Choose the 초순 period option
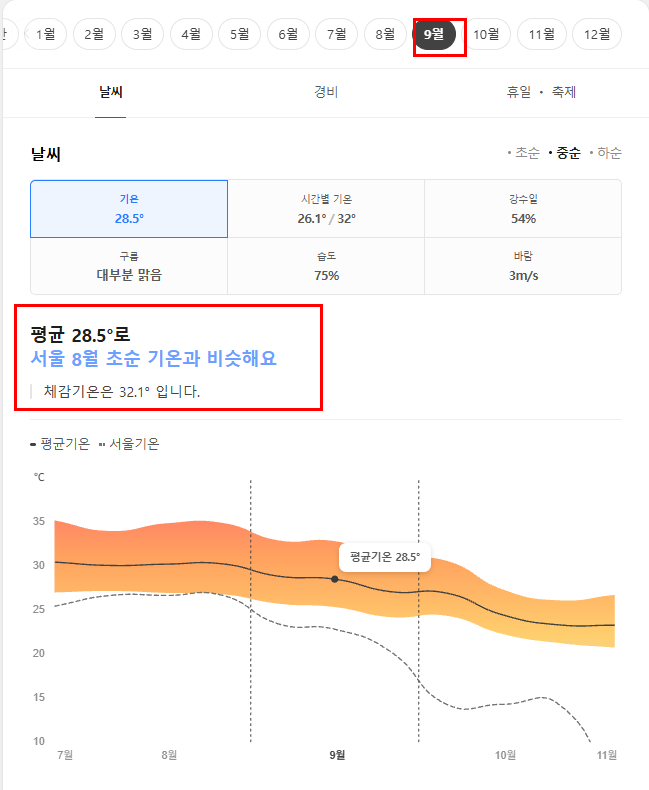The image size is (649, 790). tap(524, 153)
